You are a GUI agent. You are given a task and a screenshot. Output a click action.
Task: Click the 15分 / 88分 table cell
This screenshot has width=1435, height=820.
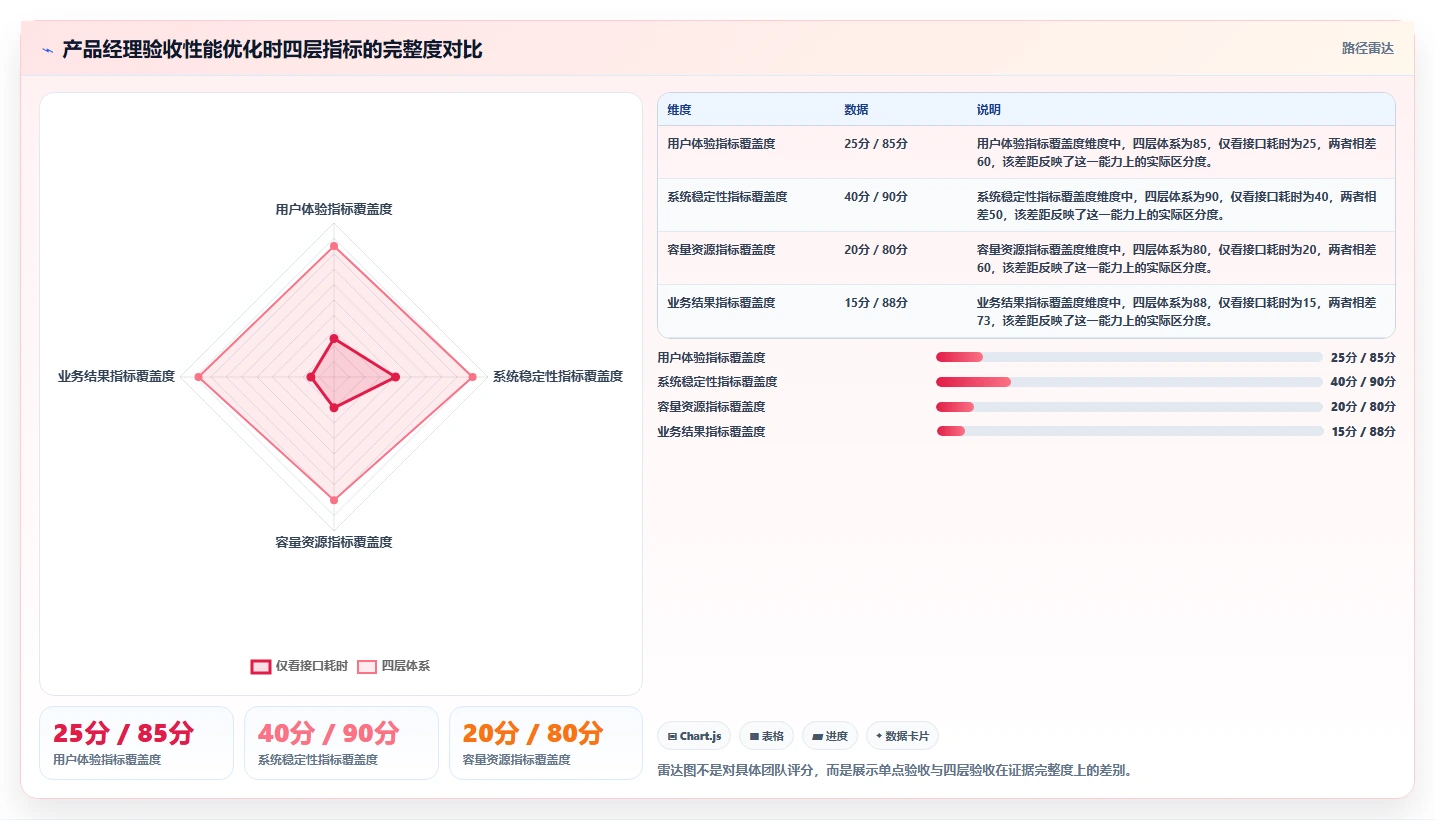click(876, 303)
